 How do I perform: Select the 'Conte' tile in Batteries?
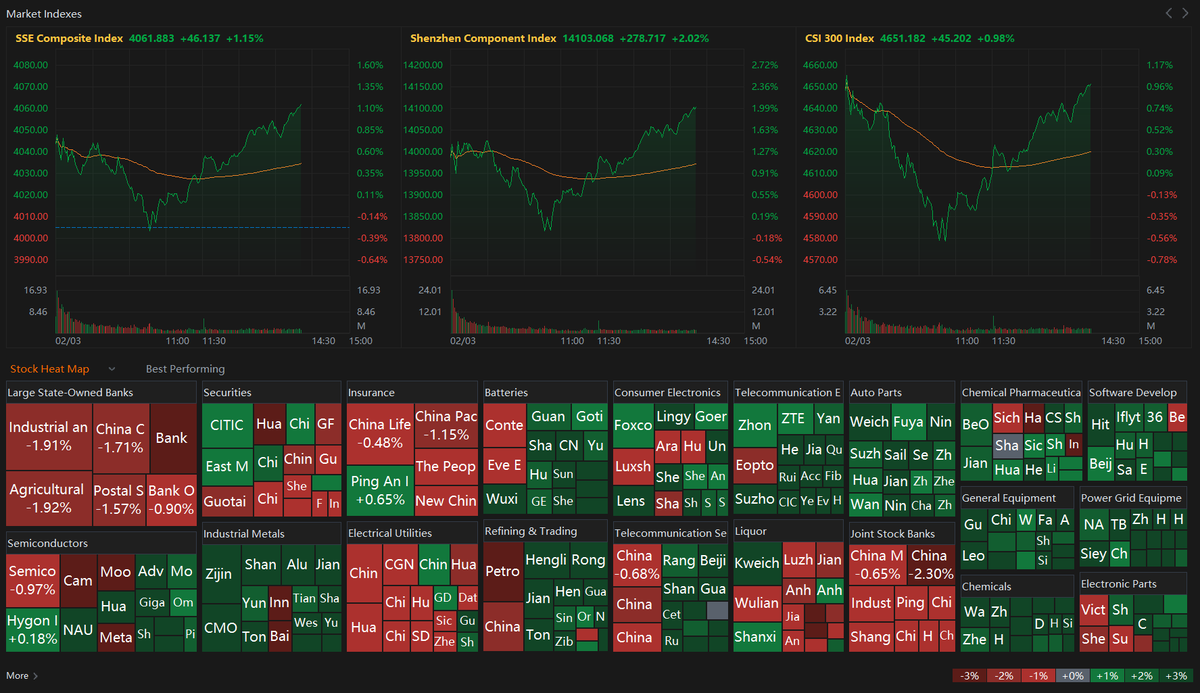point(504,424)
